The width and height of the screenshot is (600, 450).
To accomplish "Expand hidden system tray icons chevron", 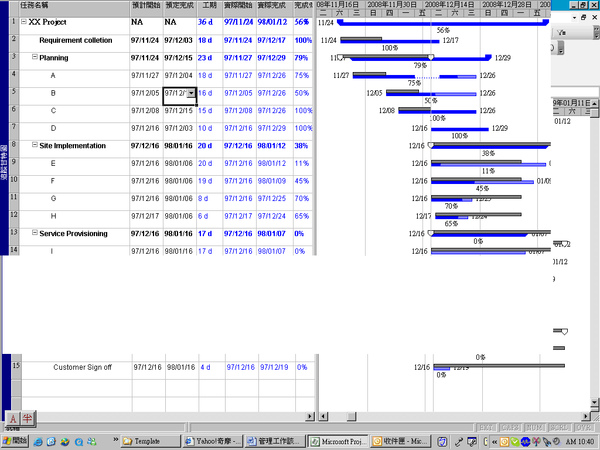I will coord(494,442).
